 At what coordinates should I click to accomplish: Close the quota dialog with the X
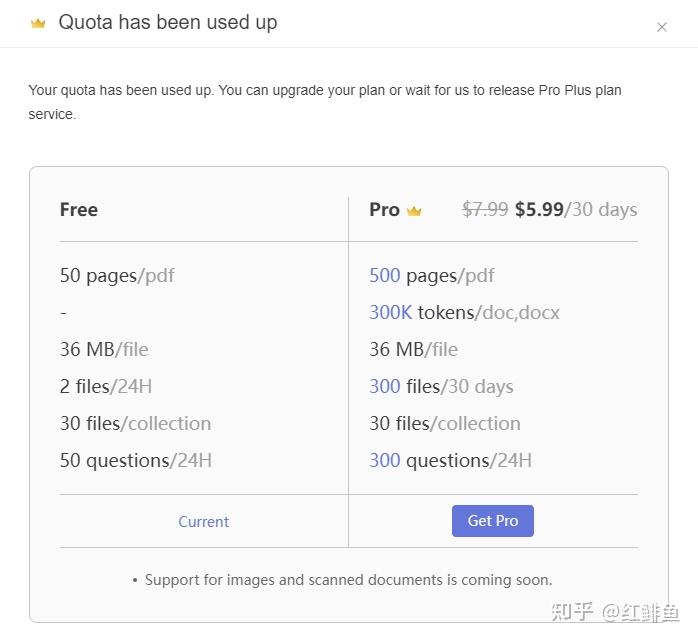coord(661,27)
